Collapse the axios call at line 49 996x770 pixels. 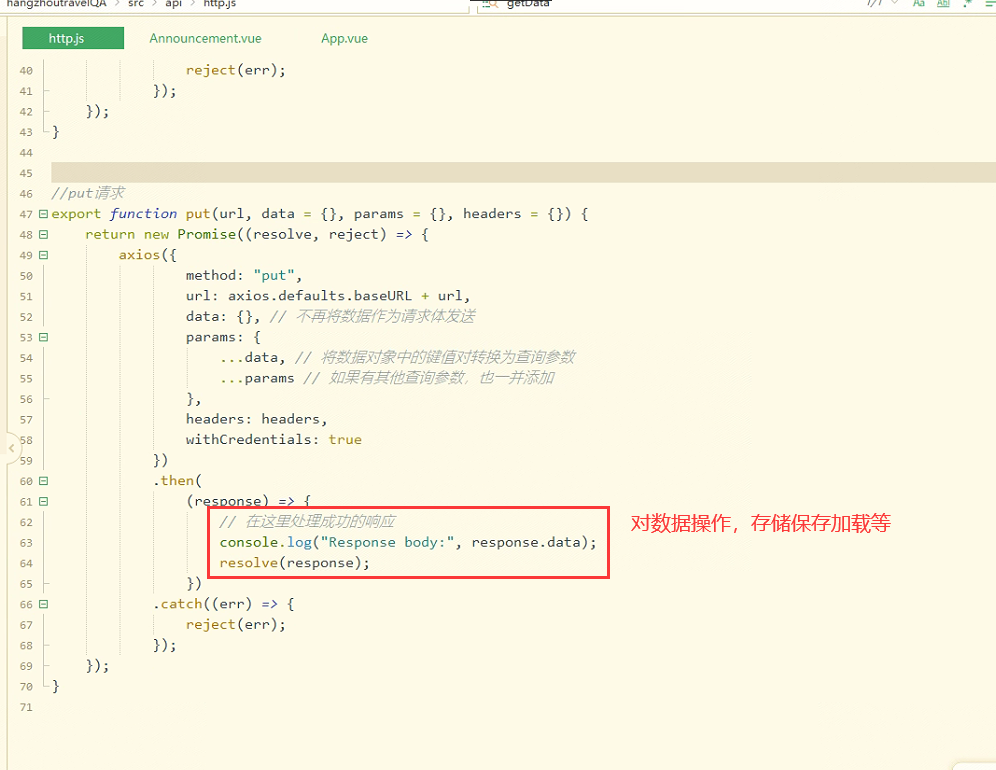(43, 255)
